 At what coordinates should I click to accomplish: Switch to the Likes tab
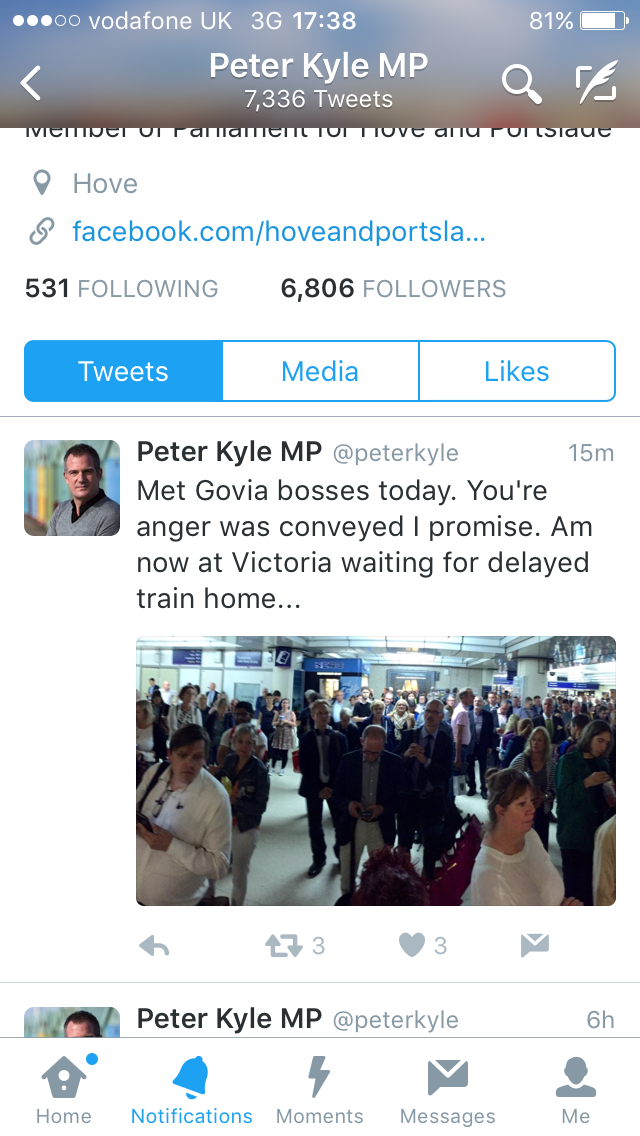[x=517, y=371]
